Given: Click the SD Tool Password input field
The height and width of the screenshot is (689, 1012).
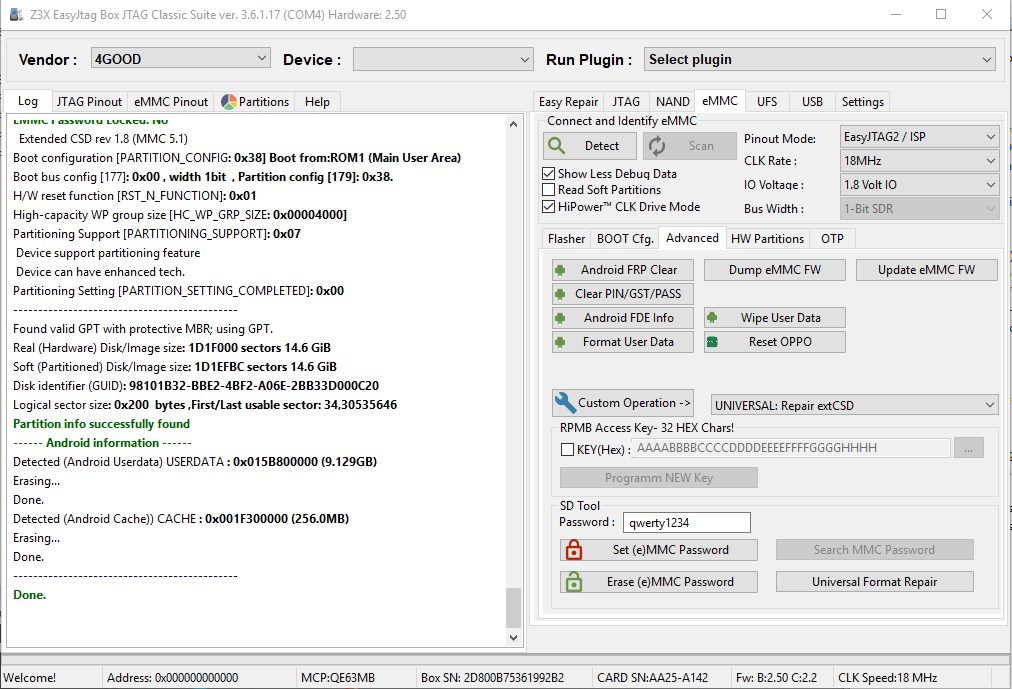Looking at the screenshot, I should point(687,523).
